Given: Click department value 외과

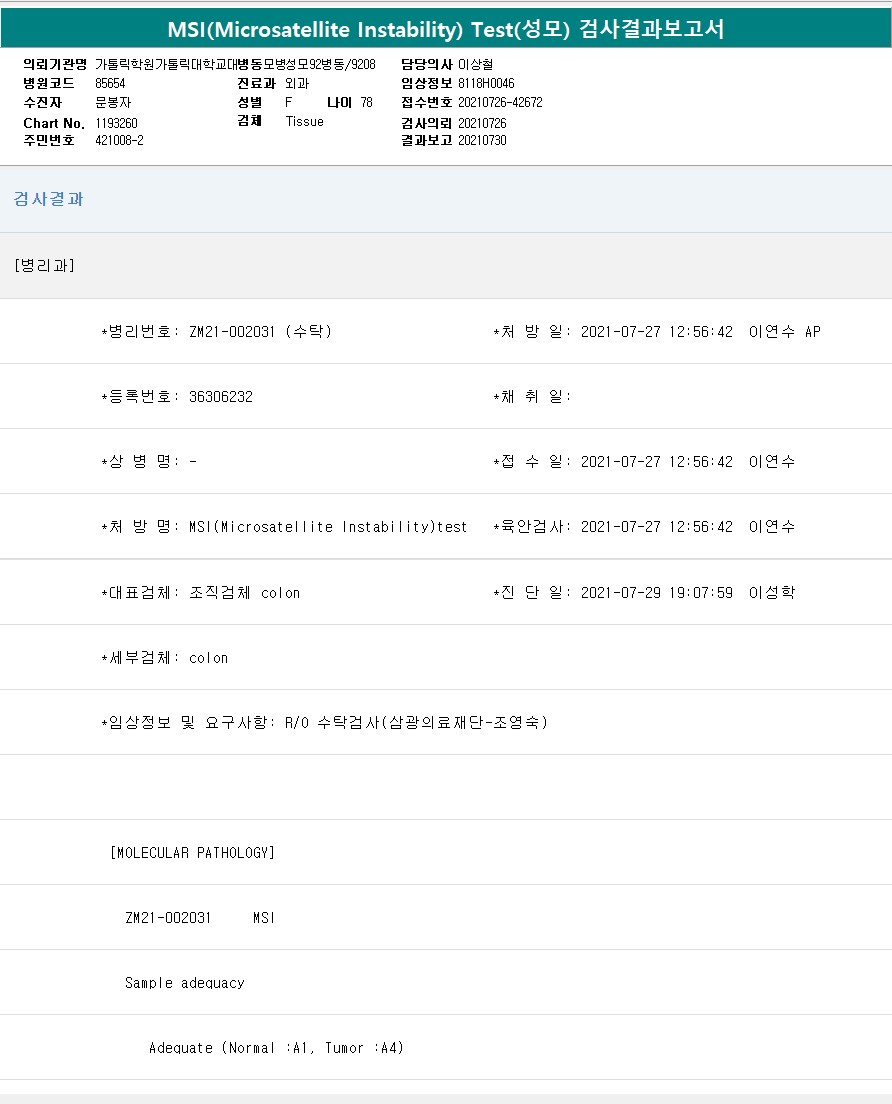Looking at the screenshot, I should coord(297,83).
